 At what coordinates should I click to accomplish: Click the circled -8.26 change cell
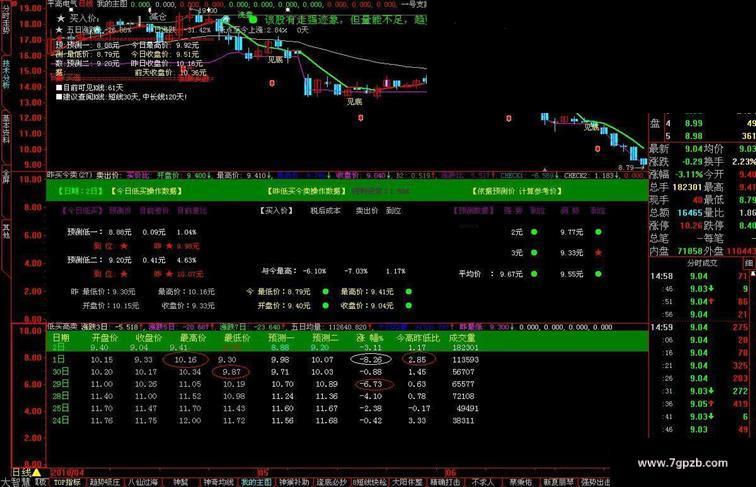coord(370,360)
